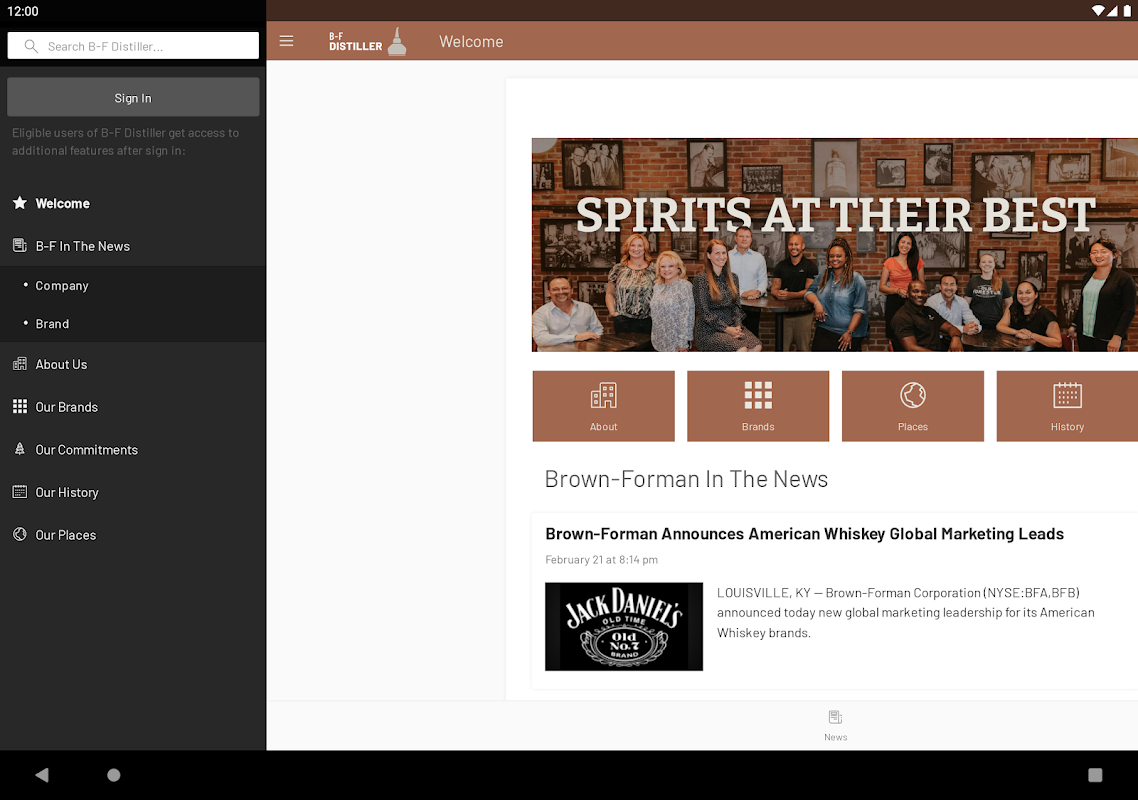Screen dimensions: 1138x800
Task: Click the Welcome page title
Action: (x=471, y=41)
